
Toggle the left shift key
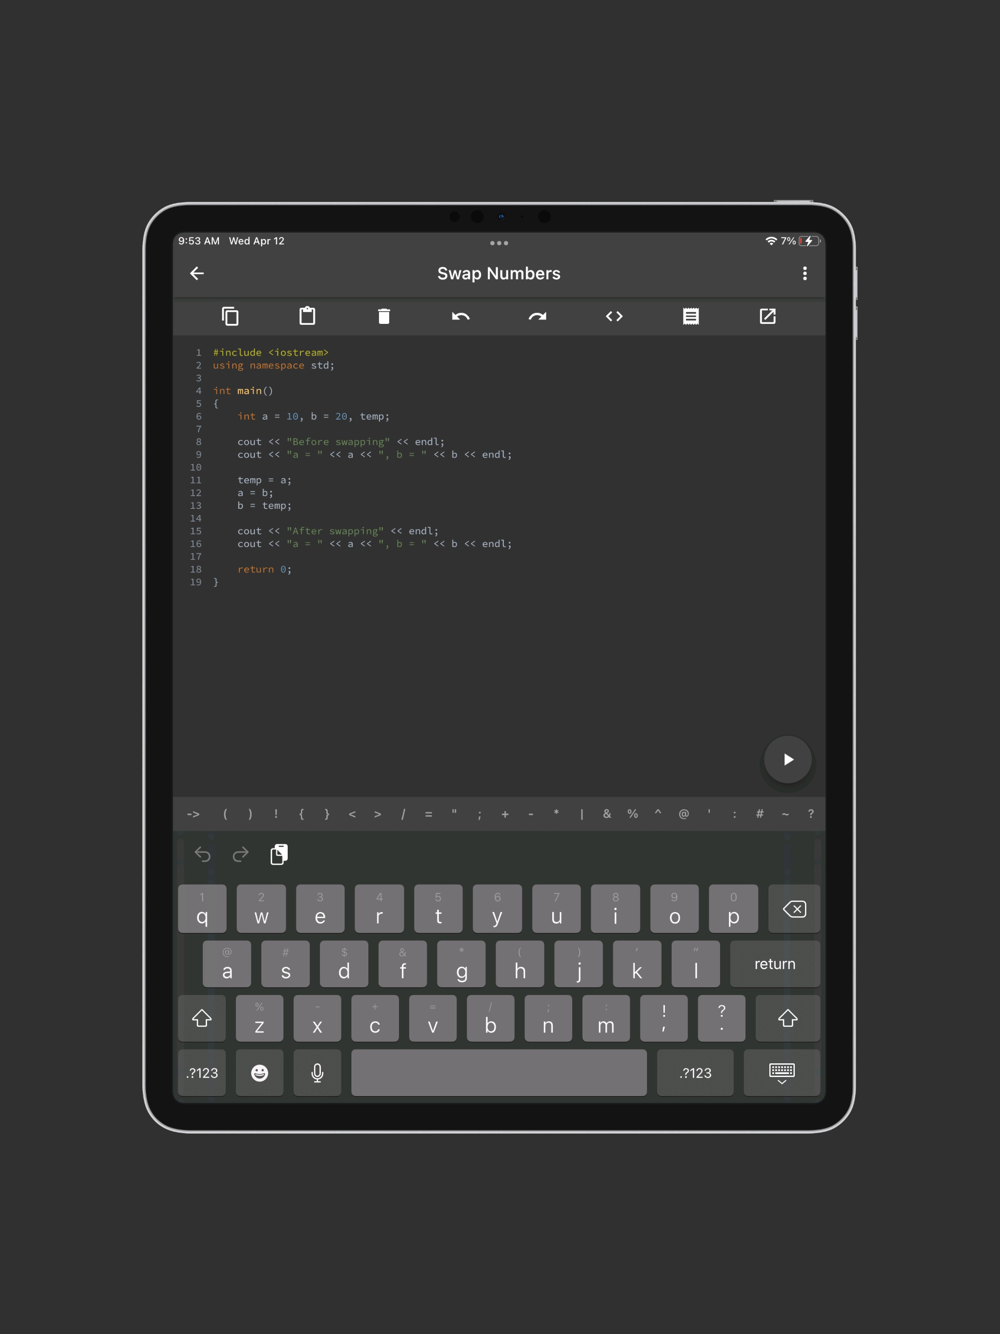pos(202,1018)
